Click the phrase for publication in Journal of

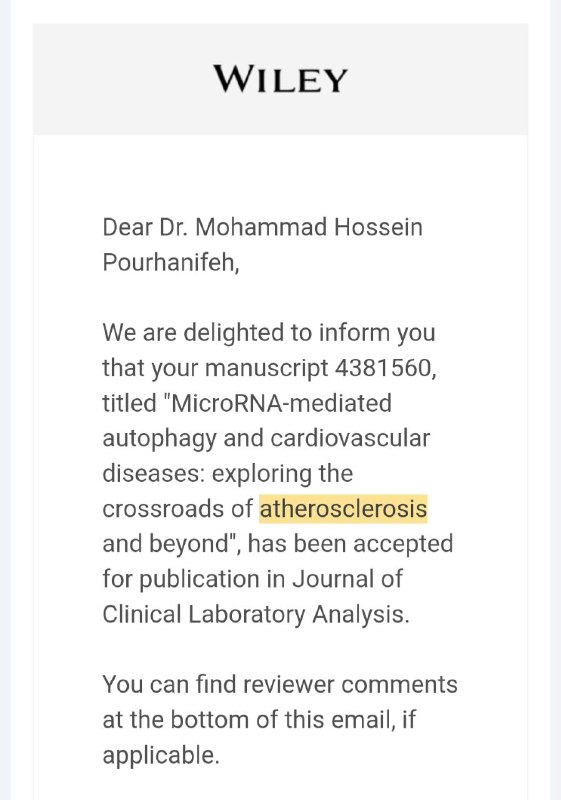click(x=252, y=579)
